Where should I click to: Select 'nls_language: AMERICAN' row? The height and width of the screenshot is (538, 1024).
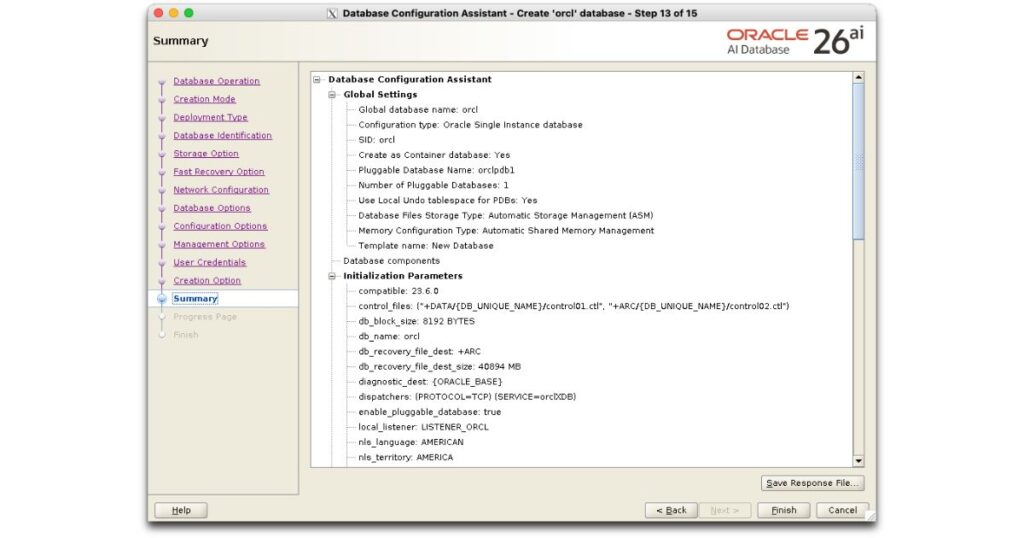tap(411, 442)
